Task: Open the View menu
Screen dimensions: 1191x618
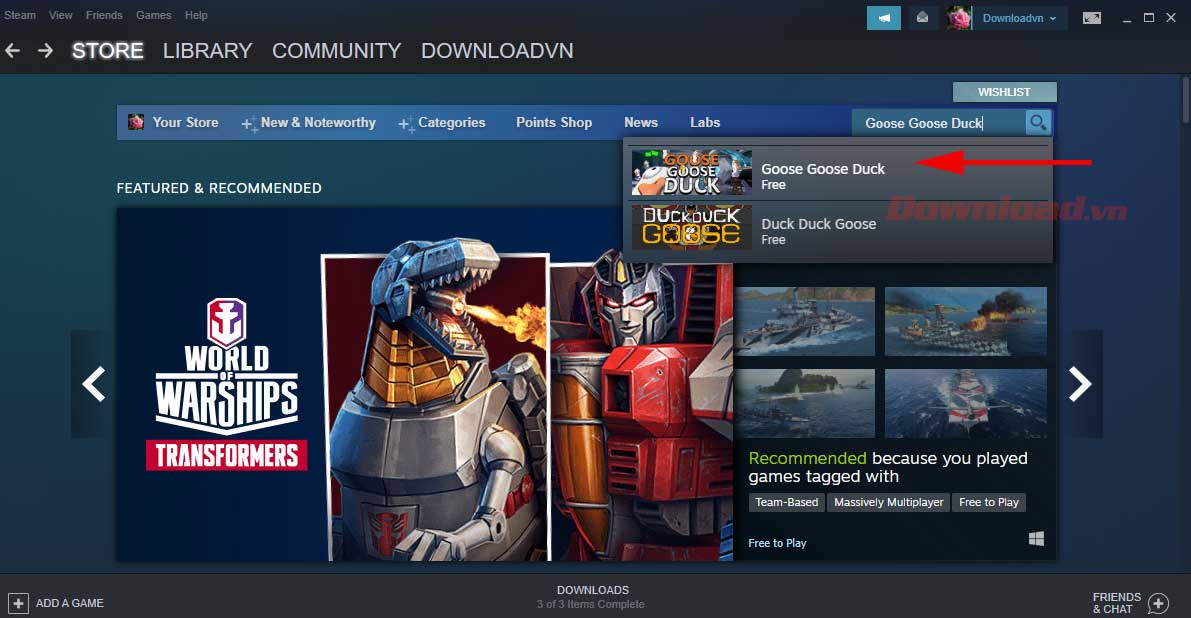Action: pos(61,15)
